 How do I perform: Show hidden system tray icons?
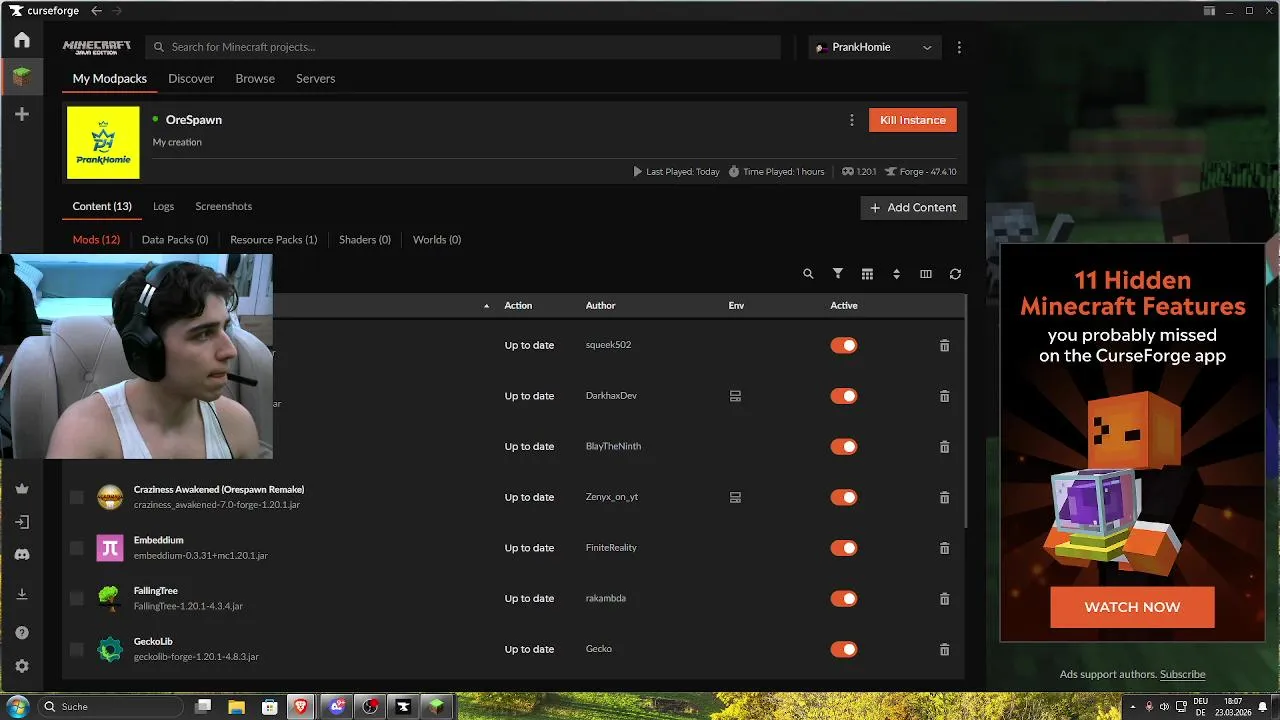coord(1134,706)
